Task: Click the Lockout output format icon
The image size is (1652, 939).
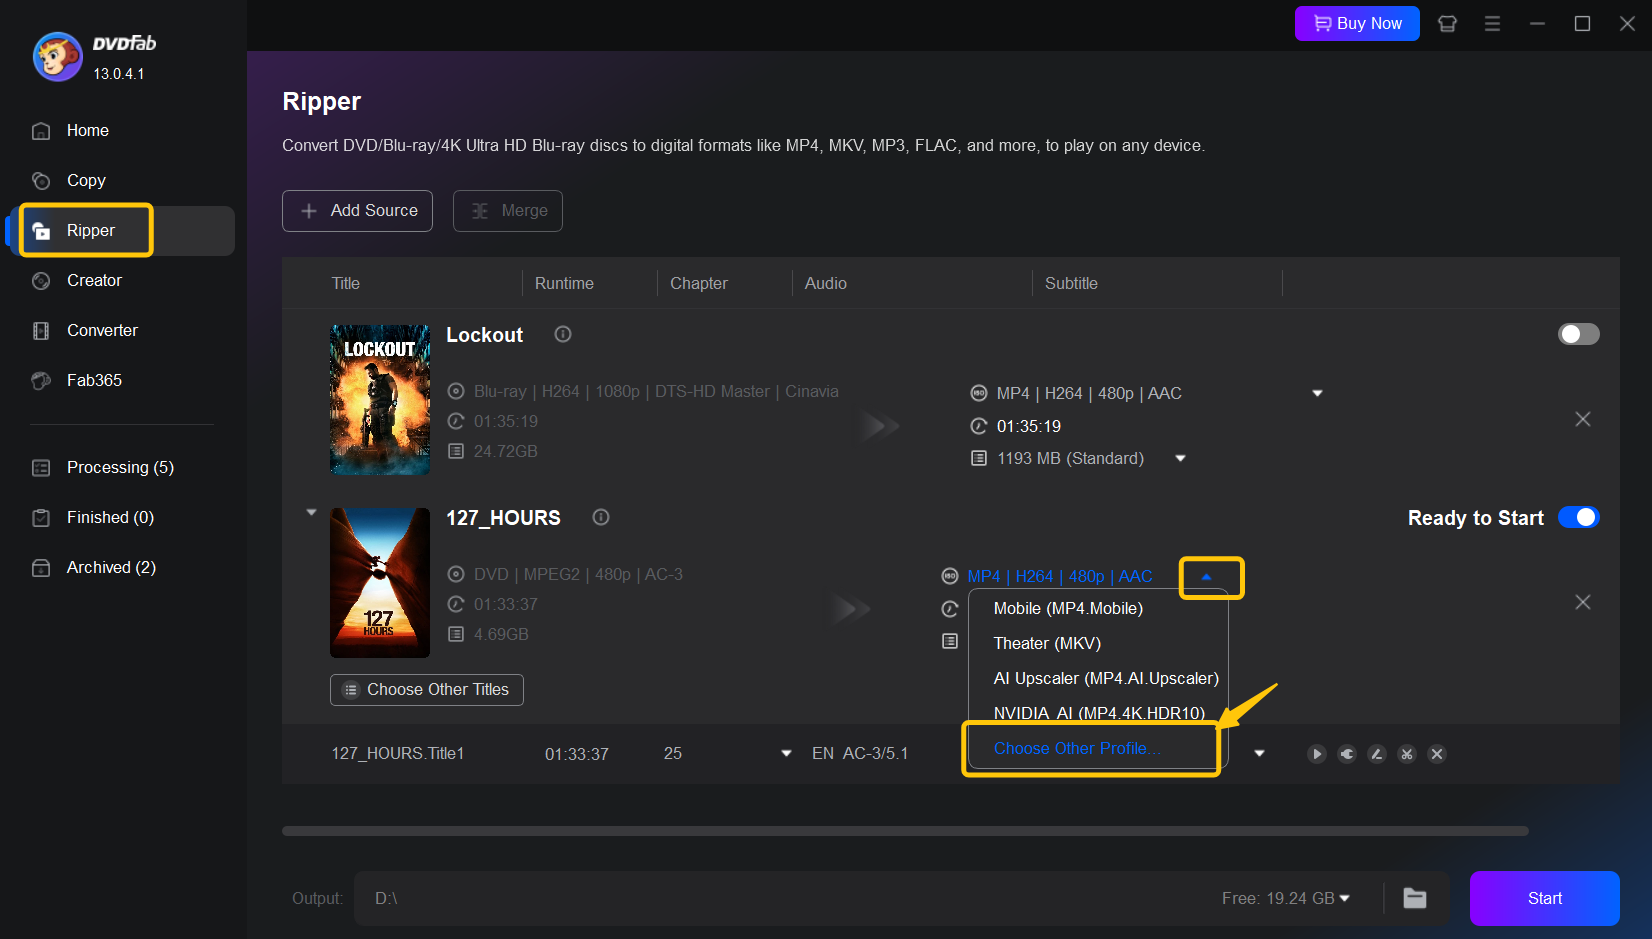Action: tap(979, 393)
